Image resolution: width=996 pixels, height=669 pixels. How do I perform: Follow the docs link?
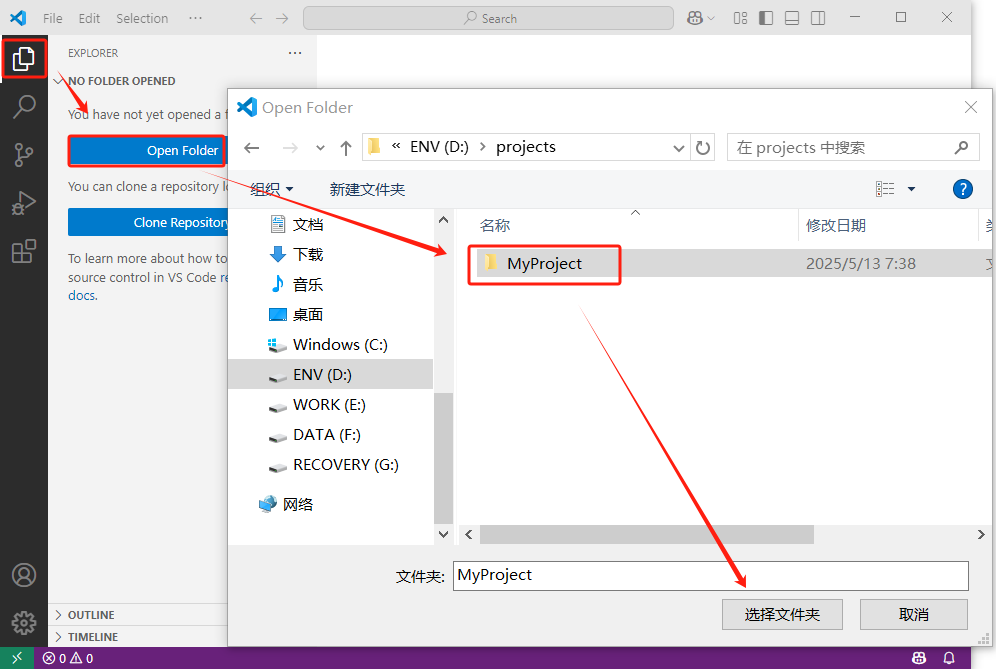tap(82, 295)
